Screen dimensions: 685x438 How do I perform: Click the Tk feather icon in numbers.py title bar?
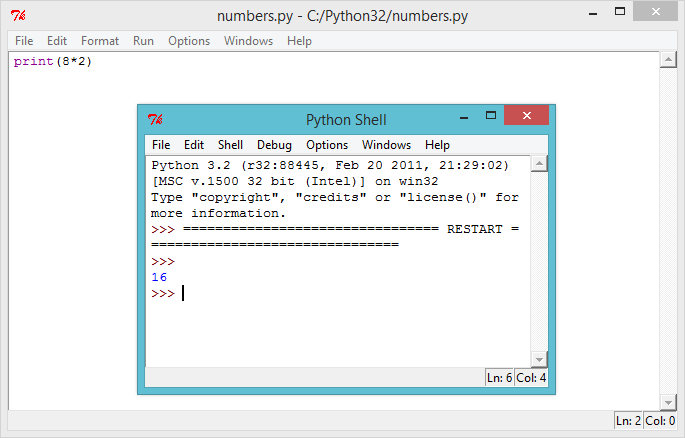pos(17,16)
